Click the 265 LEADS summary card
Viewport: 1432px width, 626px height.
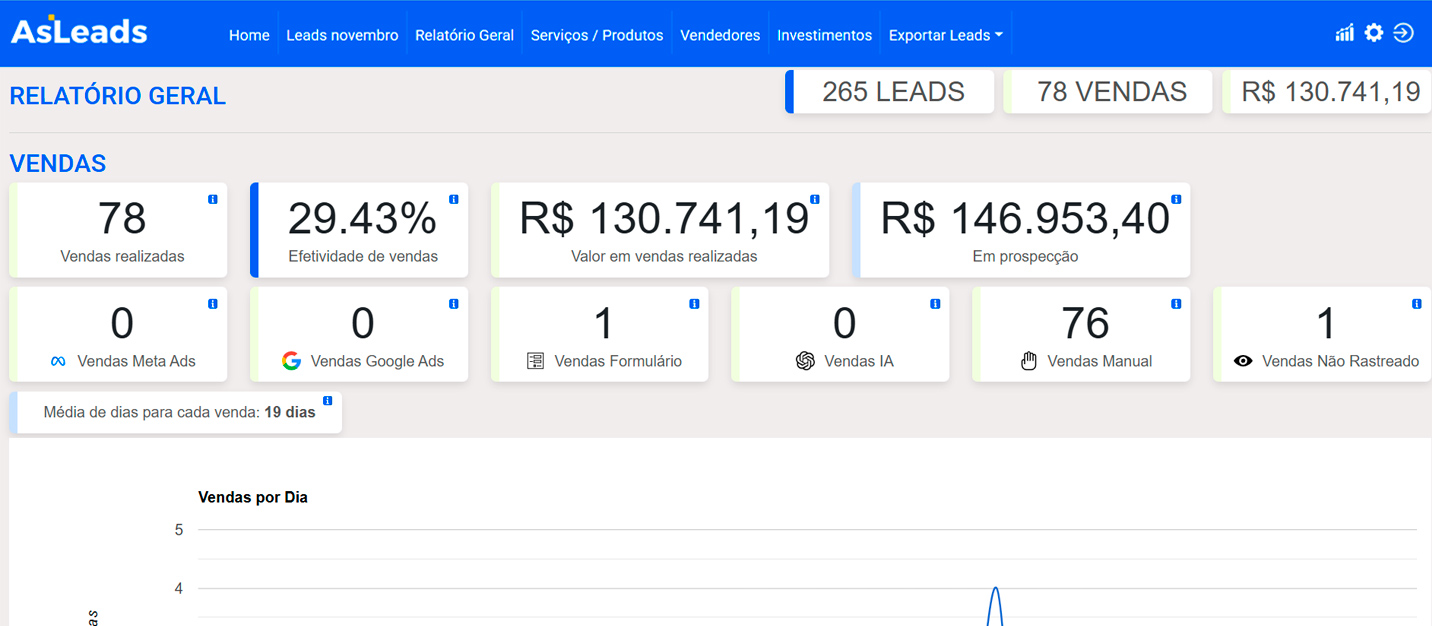892,92
